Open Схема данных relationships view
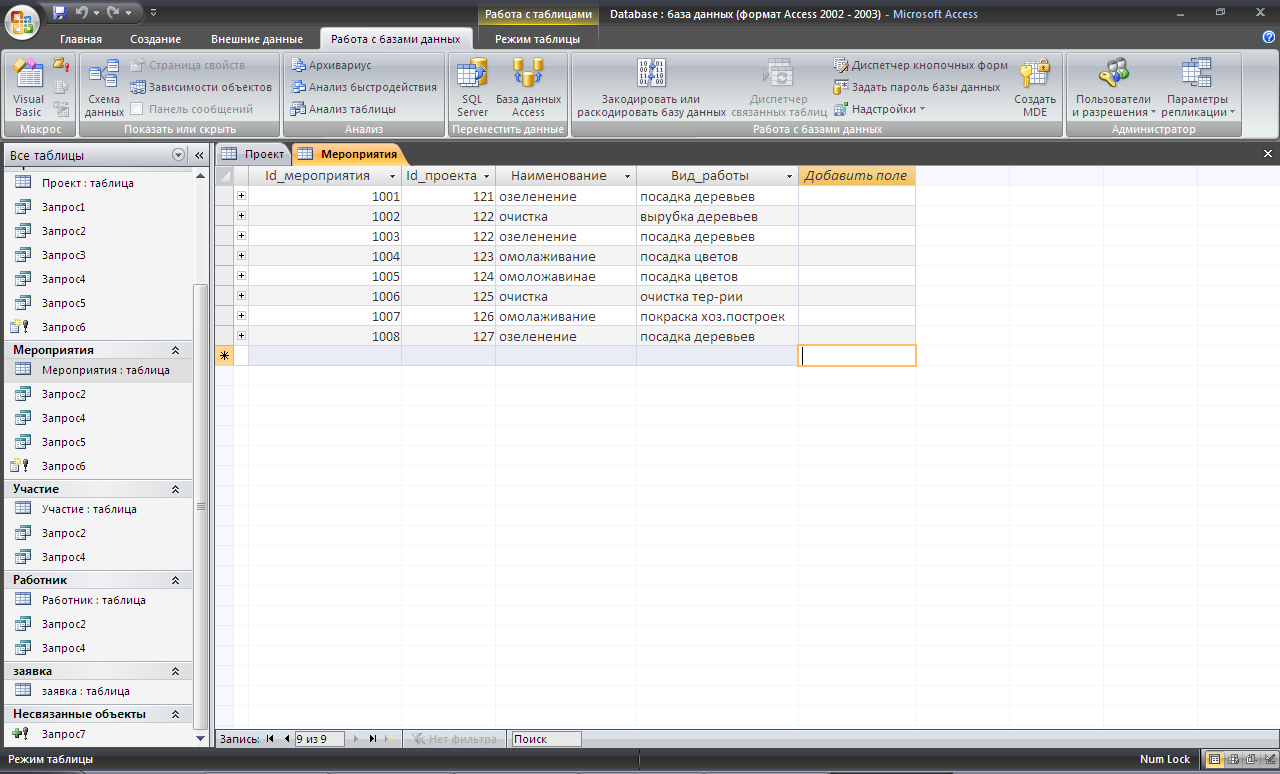 [104, 88]
